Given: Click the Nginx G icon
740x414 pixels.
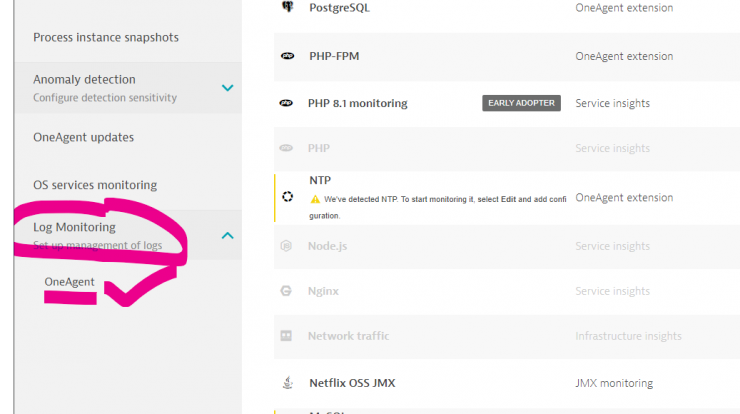Looking at the screenshot, I should tap(286, 291).
